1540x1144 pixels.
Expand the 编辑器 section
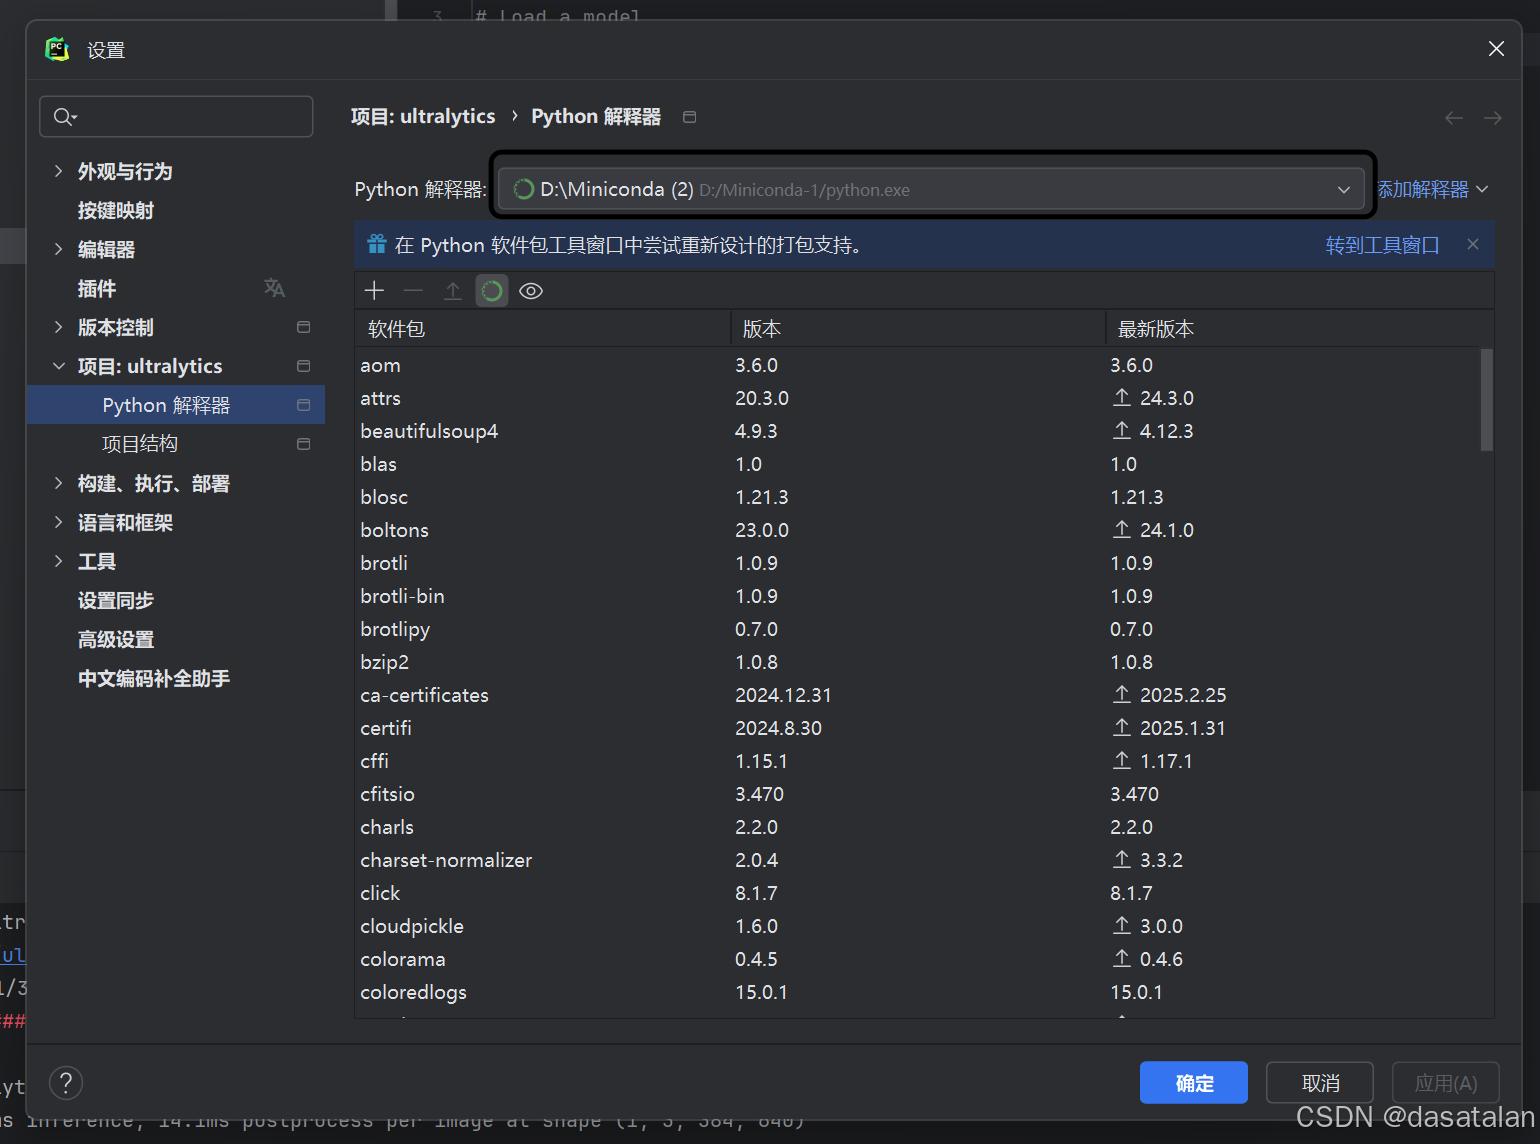tap(58, 249)
